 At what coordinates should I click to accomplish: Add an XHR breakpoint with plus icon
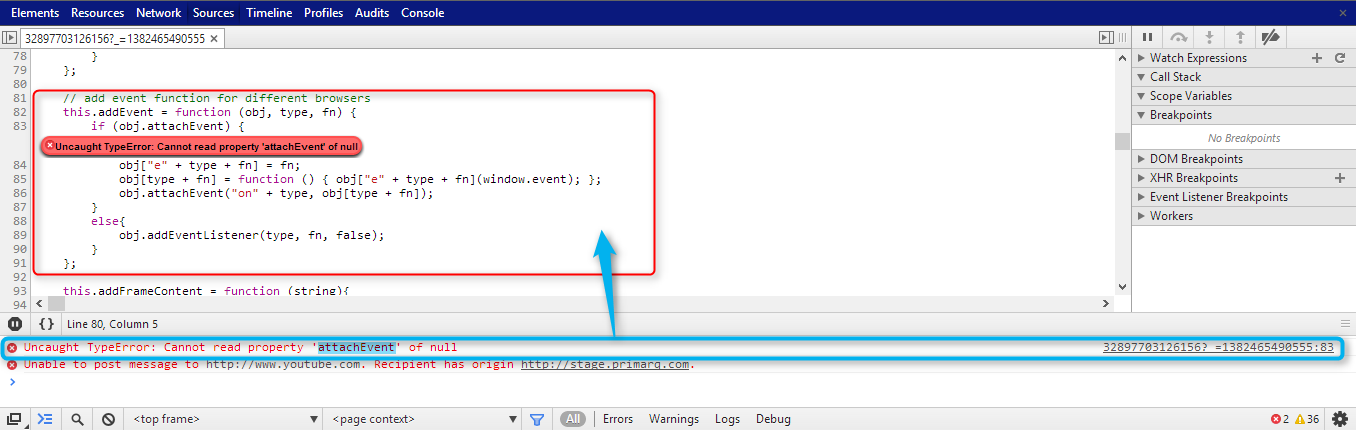tap(1339, 178)
